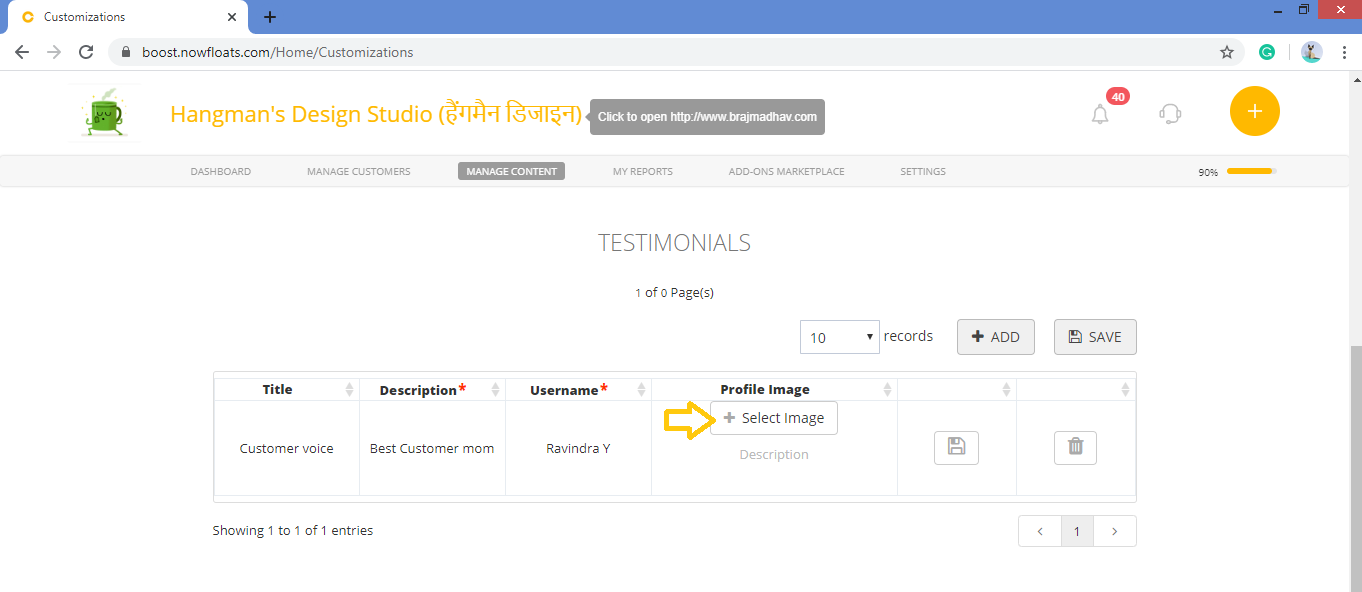Bookmark this page with the star icon
This screenshot has height=592, width=1362.
click(x=1227, y=52)
